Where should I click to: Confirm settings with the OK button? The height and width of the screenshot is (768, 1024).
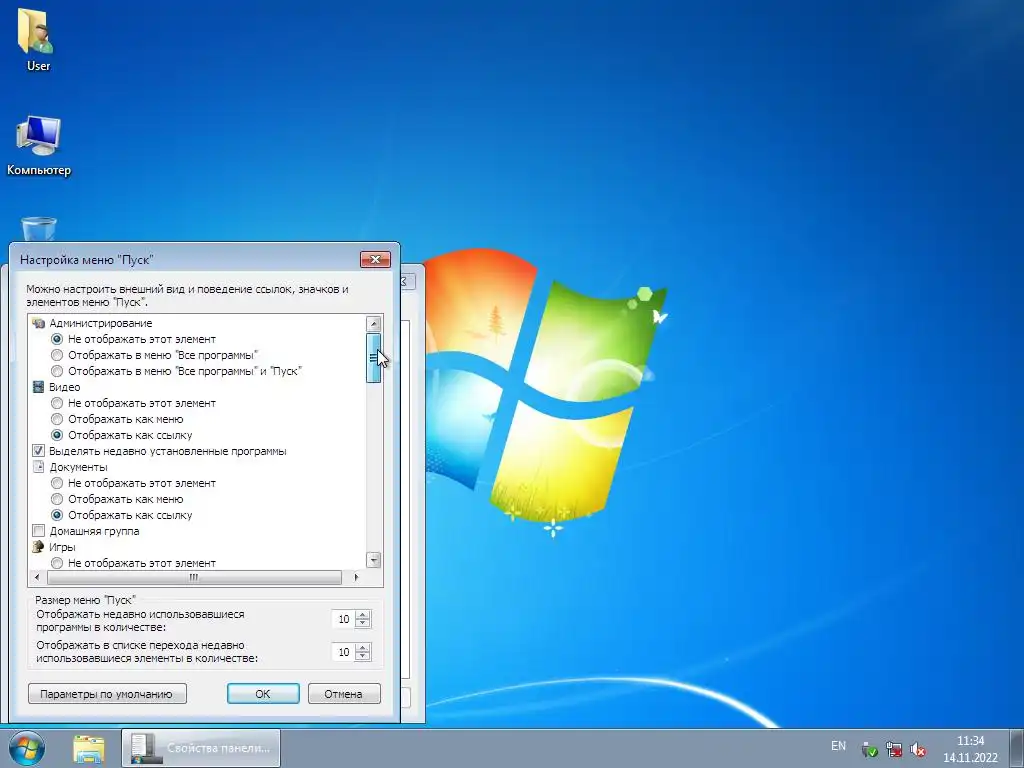pyautogui.click(x=263, y=694)
